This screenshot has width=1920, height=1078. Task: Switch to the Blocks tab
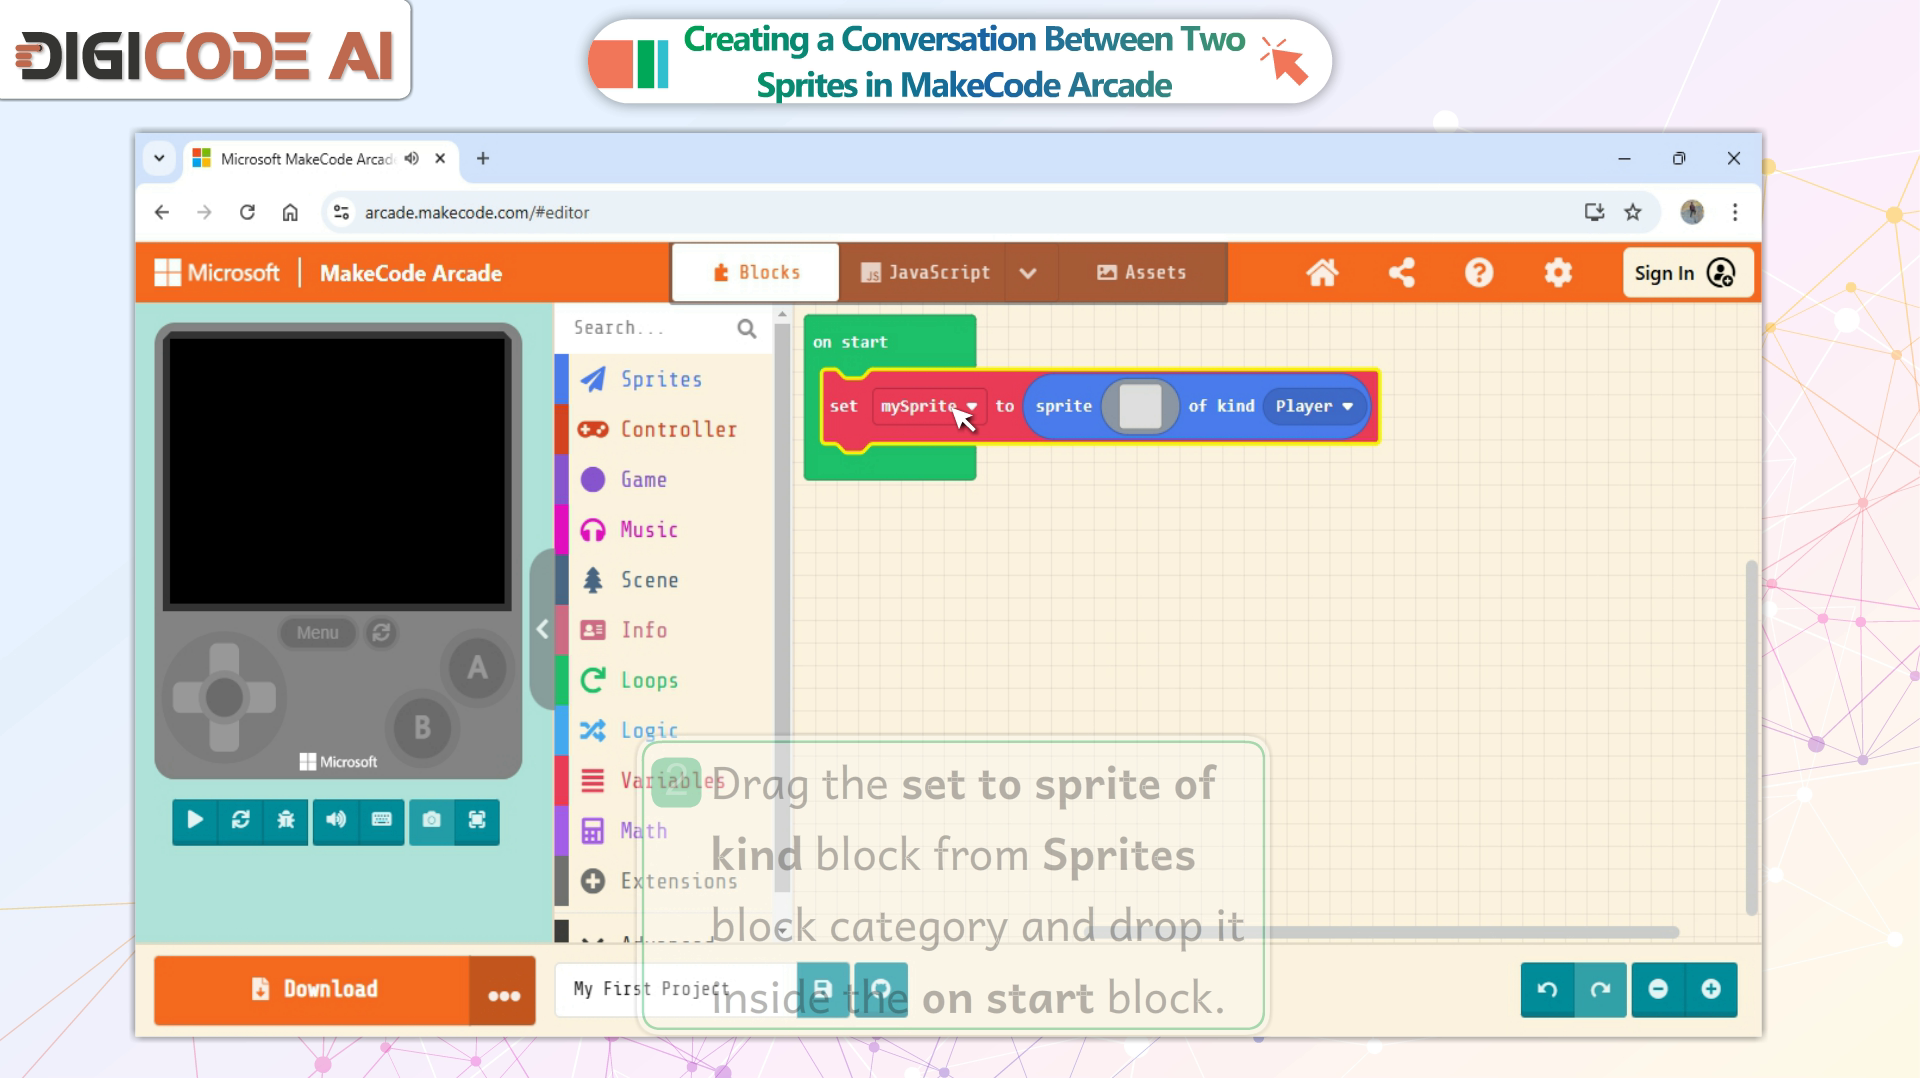click(x=756, y=272)
